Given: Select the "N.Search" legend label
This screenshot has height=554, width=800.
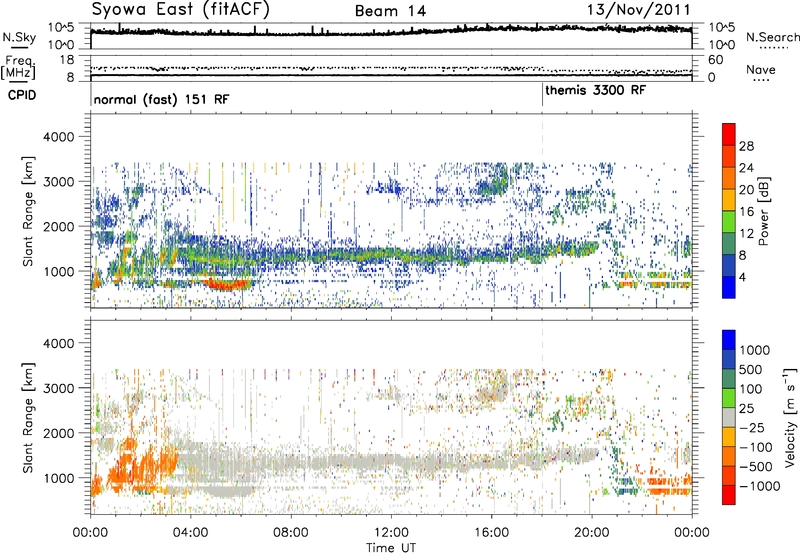Looking at the screenshot, I should pyautogui.click(x=772, y=37).
